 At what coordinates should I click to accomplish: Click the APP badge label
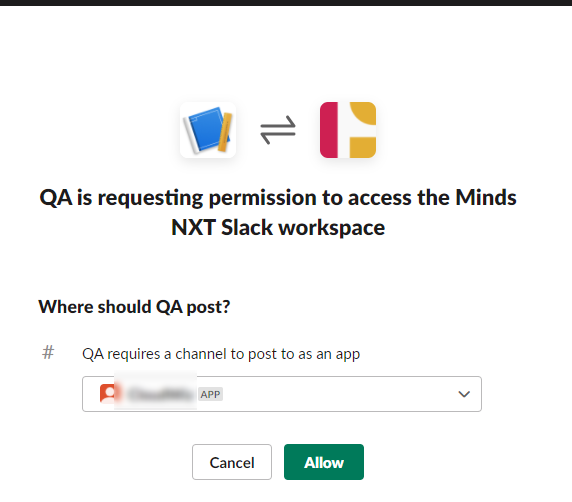coord(210,394)
